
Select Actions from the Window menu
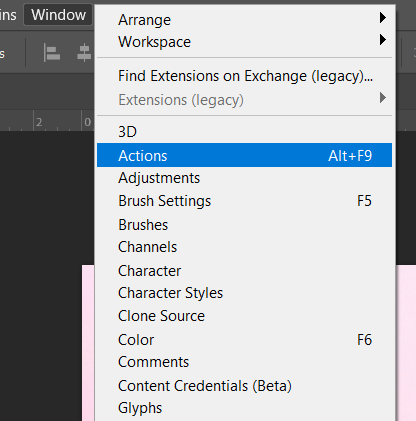(244, 155)
